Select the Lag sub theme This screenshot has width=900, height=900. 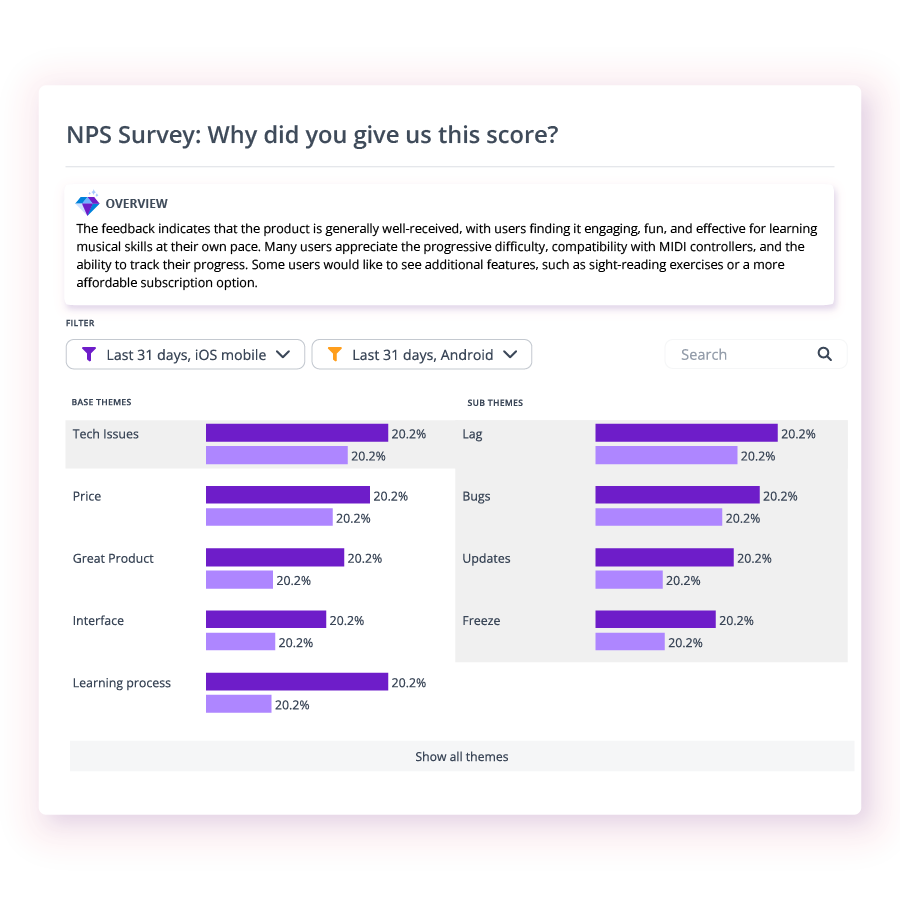(472, 434)
